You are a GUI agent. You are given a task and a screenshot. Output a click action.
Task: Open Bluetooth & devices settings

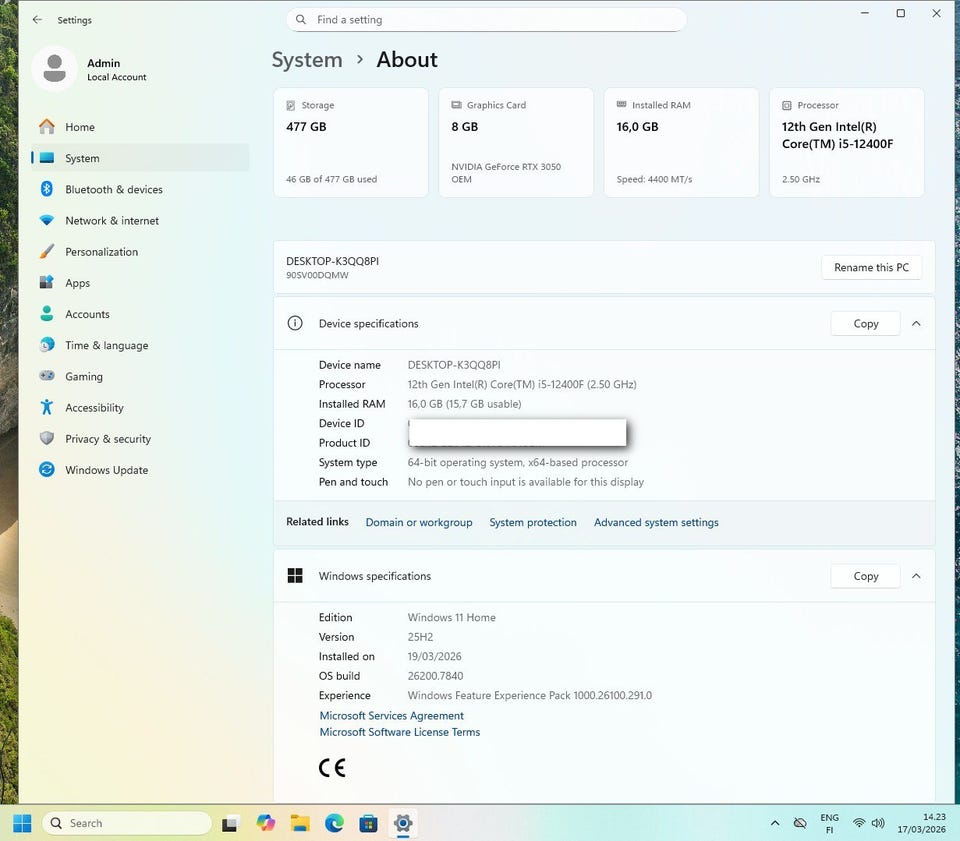(x=140, y=189)
